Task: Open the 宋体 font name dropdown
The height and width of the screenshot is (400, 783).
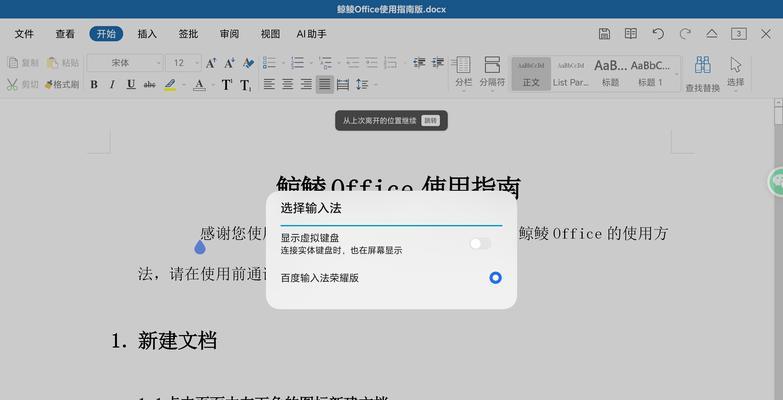Action: [x=125, y=63]
